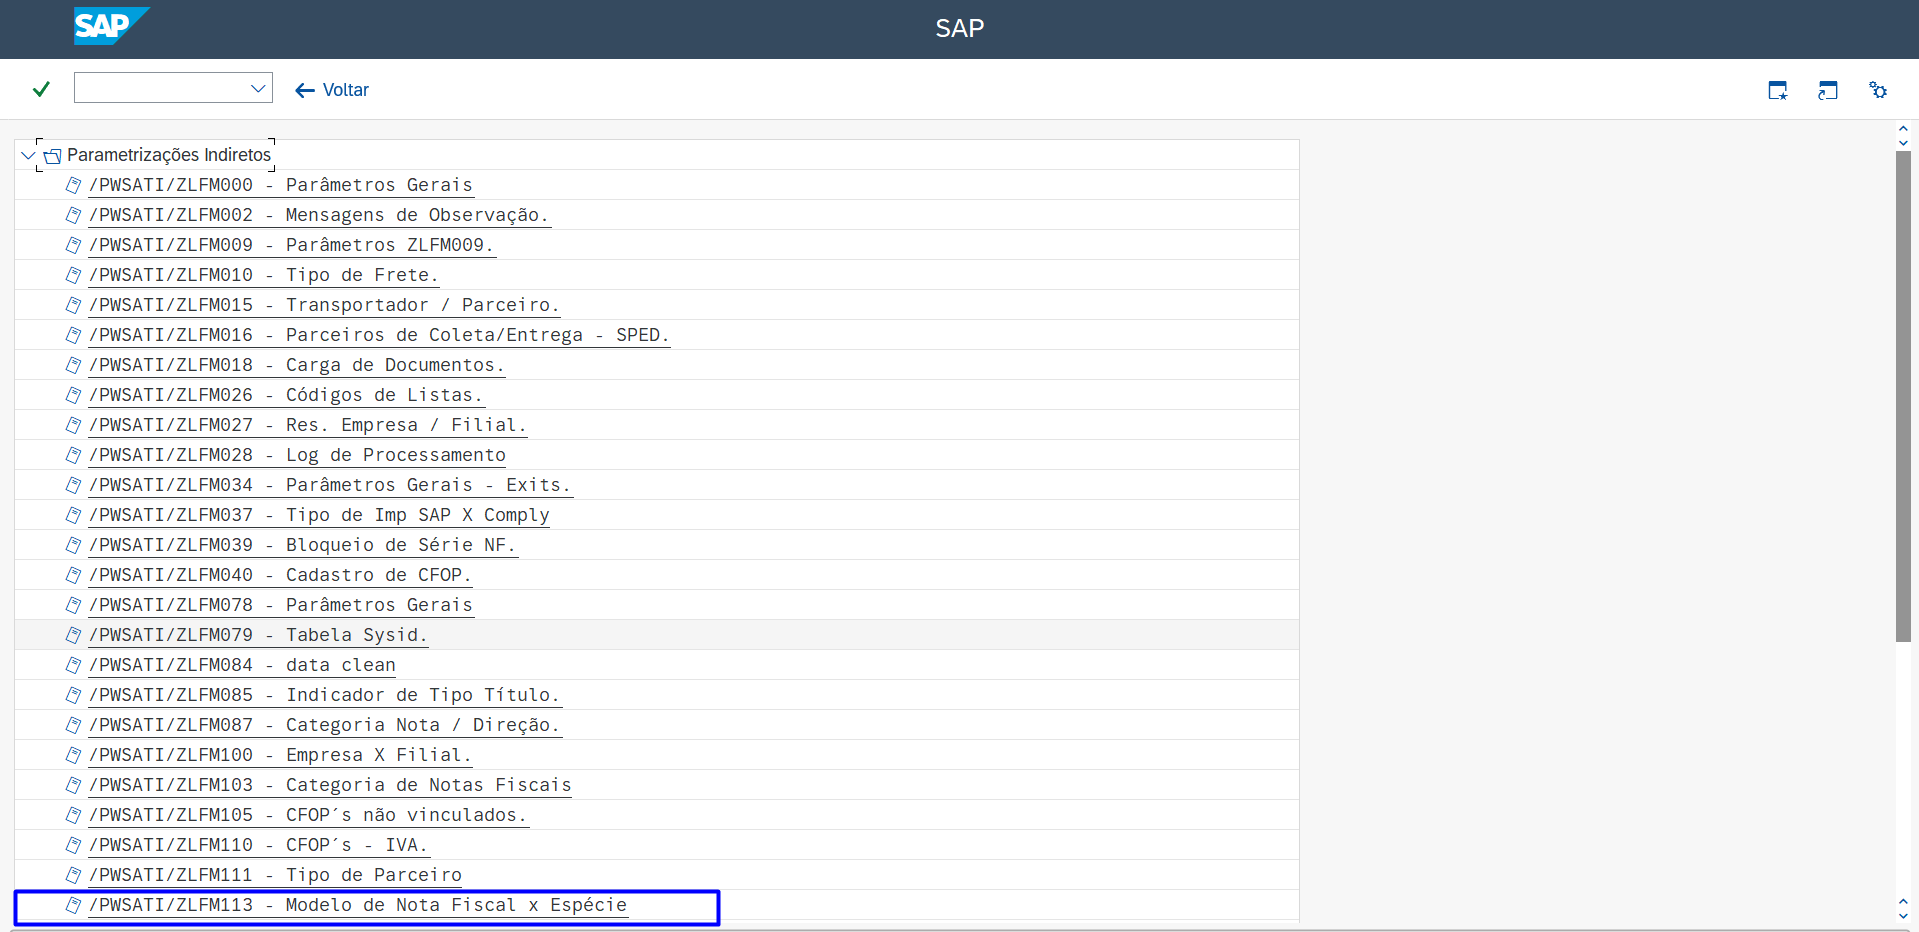The image size is (1919, 932).
Task: Select ZLFM037 Tipo de Imp SAP X Comply
Action: coord(318,515)
